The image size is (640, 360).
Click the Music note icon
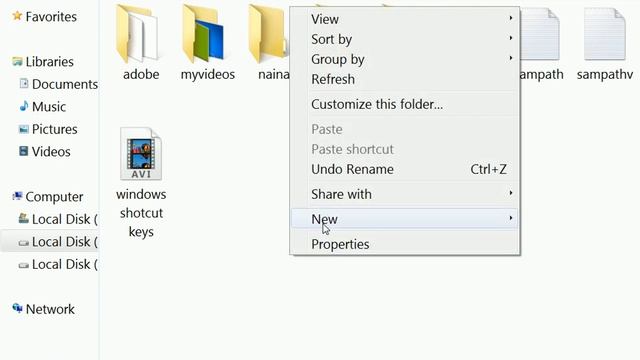(x=24, y=107)
